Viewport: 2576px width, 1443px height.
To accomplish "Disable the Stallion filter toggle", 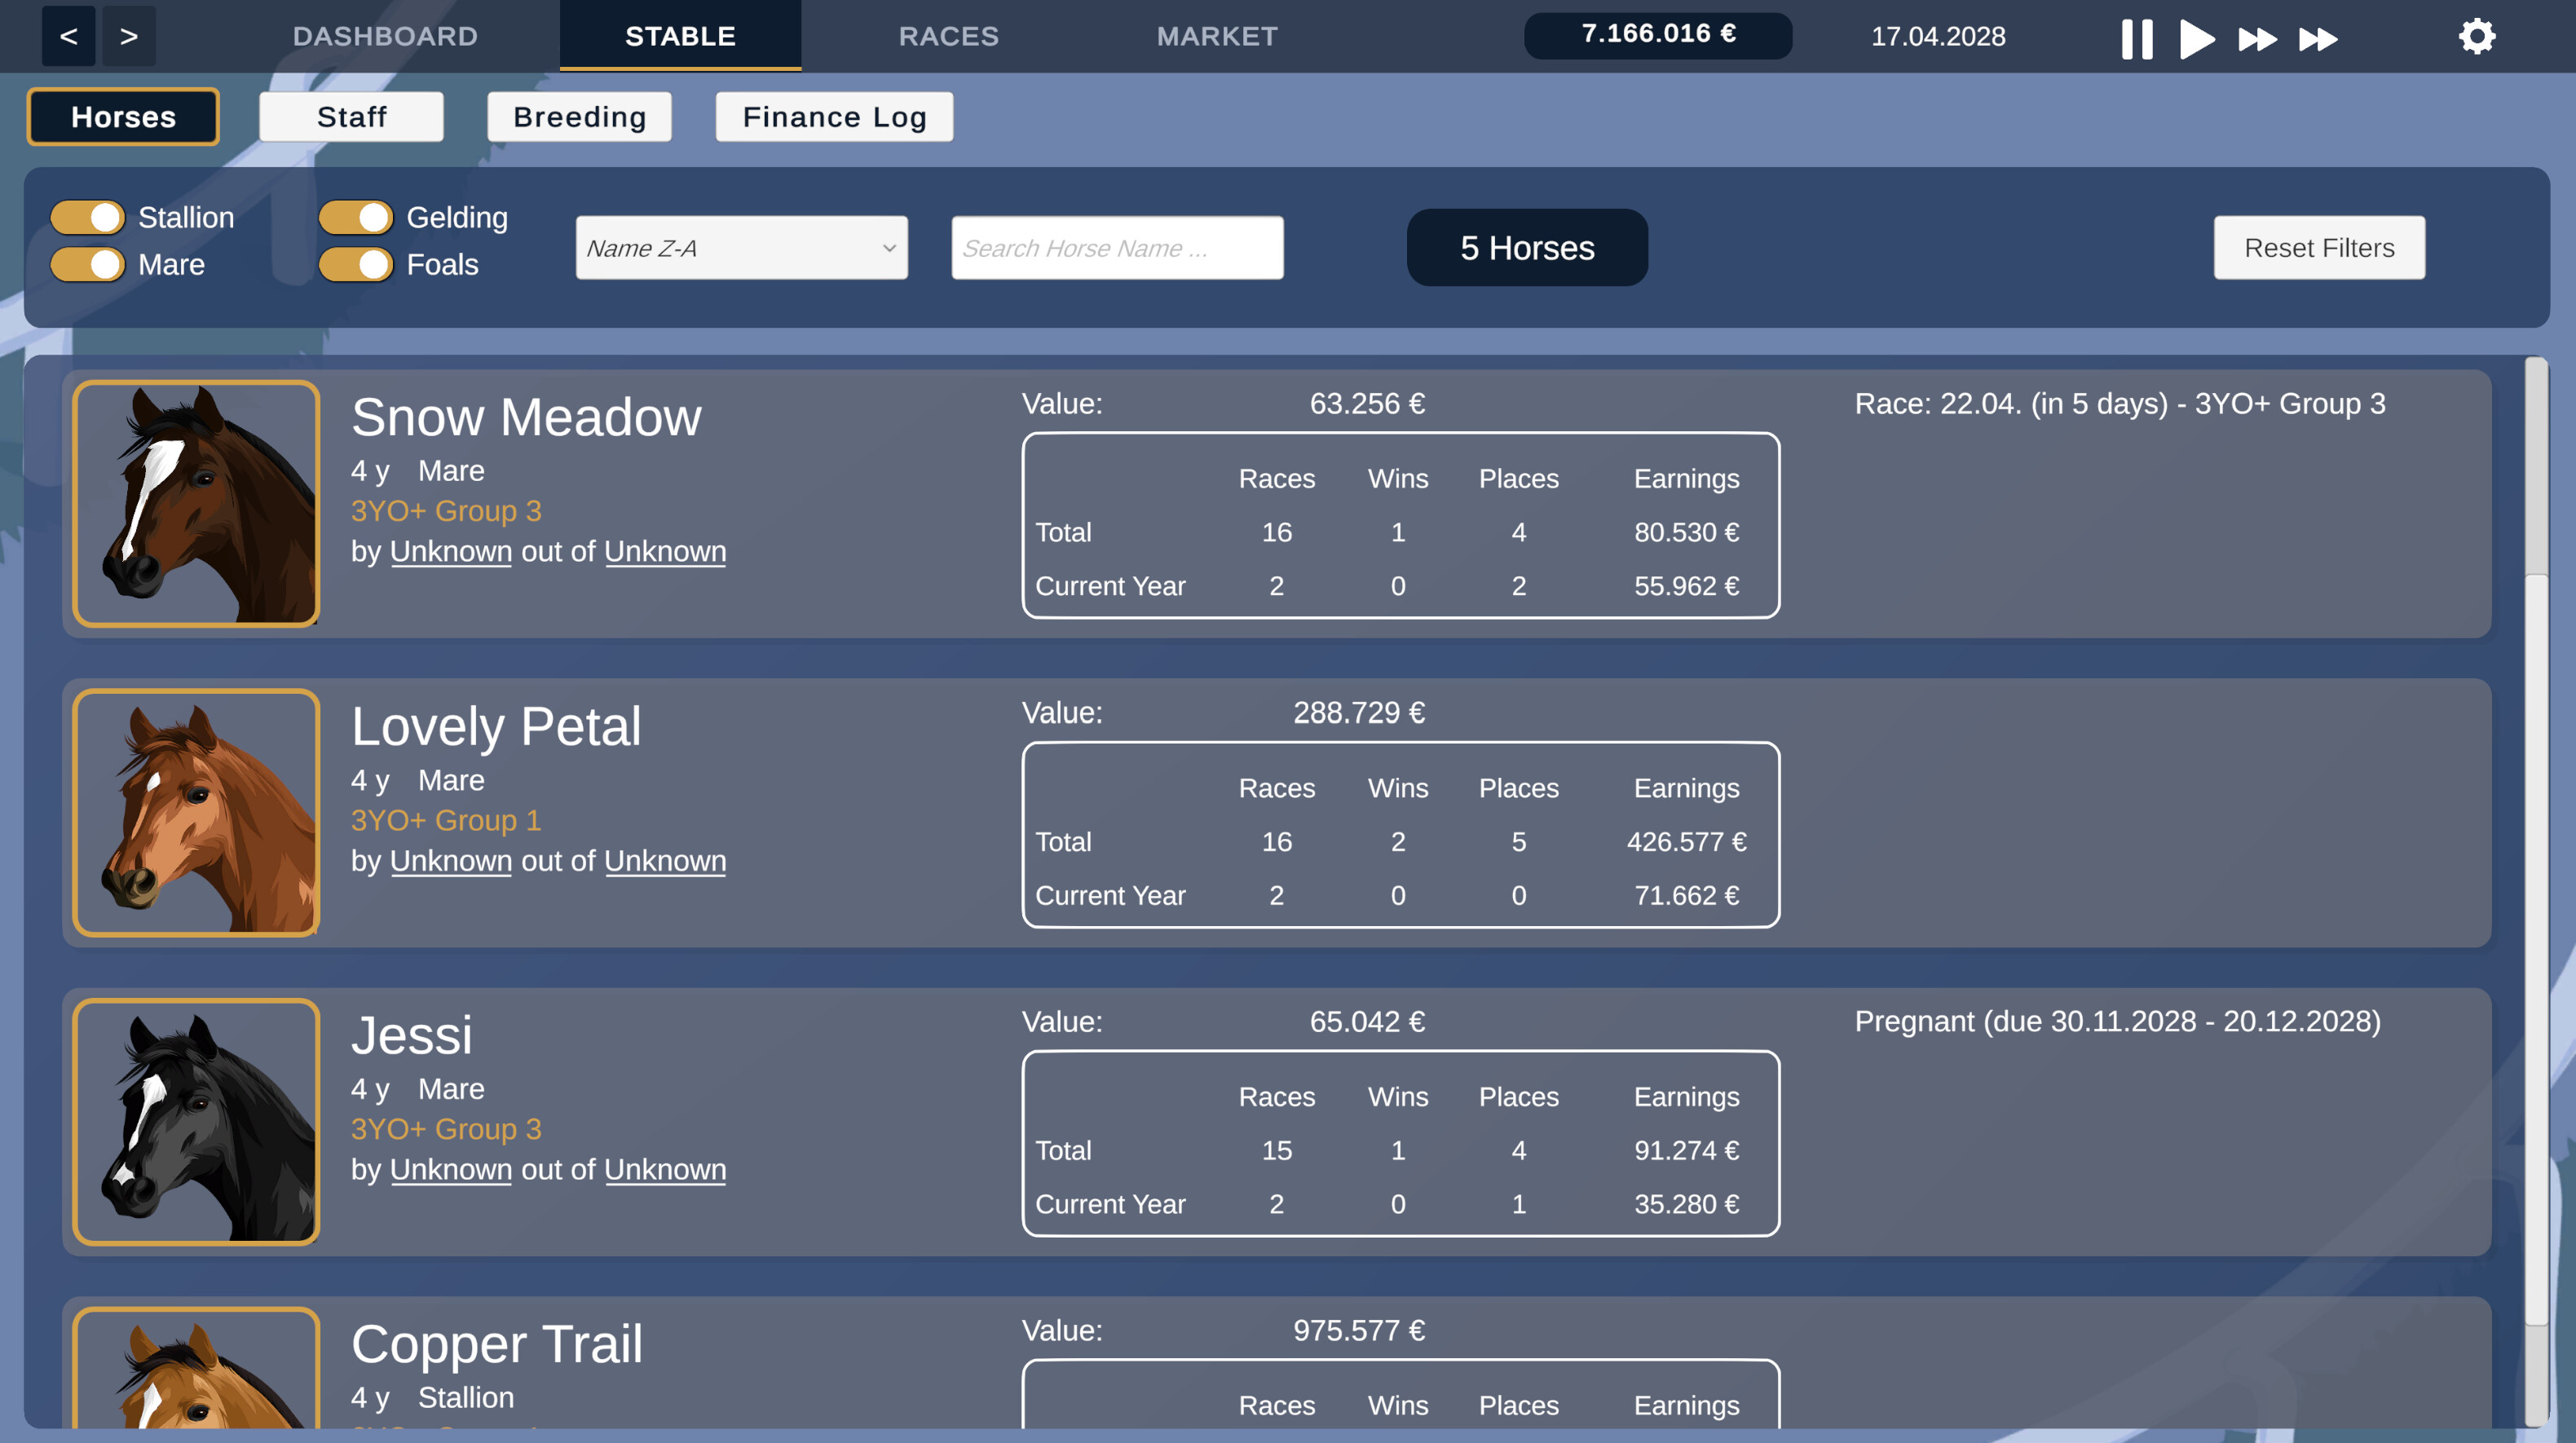I will pyautogui.click(x=87, y=217).
